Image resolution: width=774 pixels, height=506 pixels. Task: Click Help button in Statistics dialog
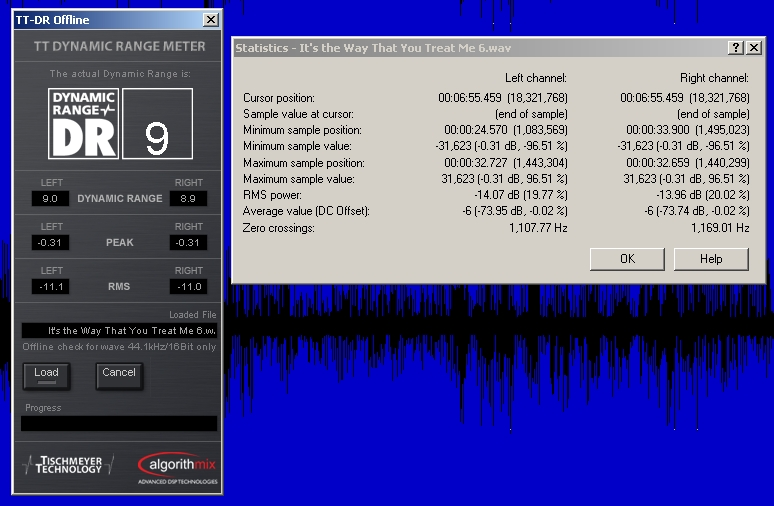coord(711,259)
